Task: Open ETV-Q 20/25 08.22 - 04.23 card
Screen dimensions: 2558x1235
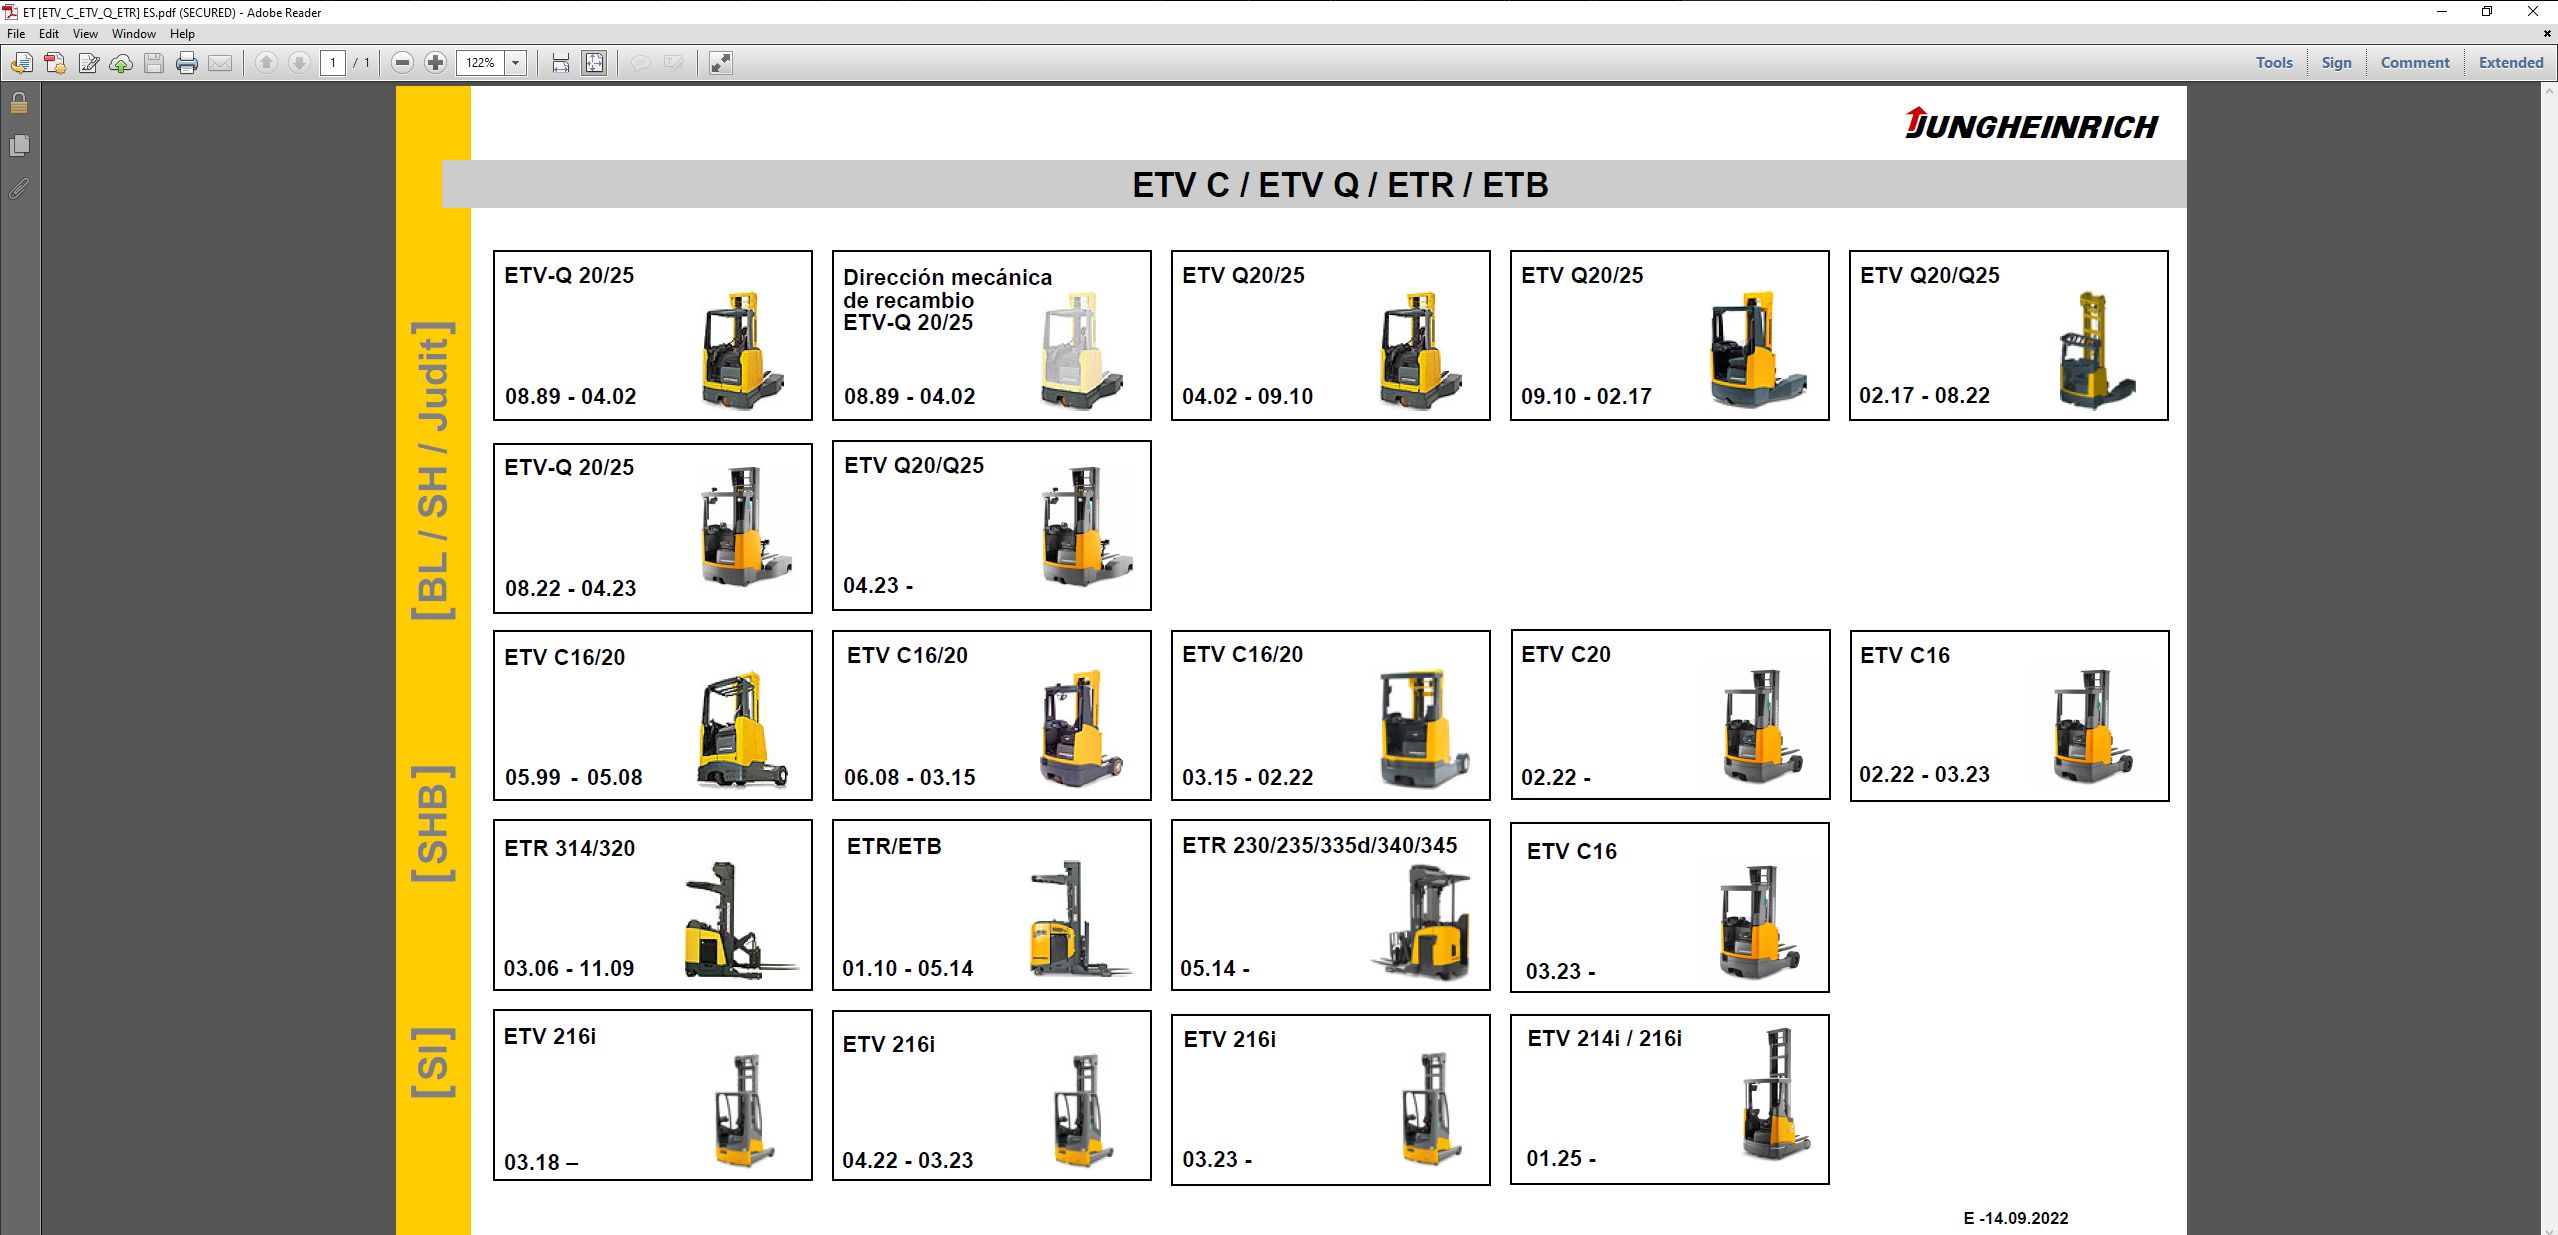Action: click(653, 528)
